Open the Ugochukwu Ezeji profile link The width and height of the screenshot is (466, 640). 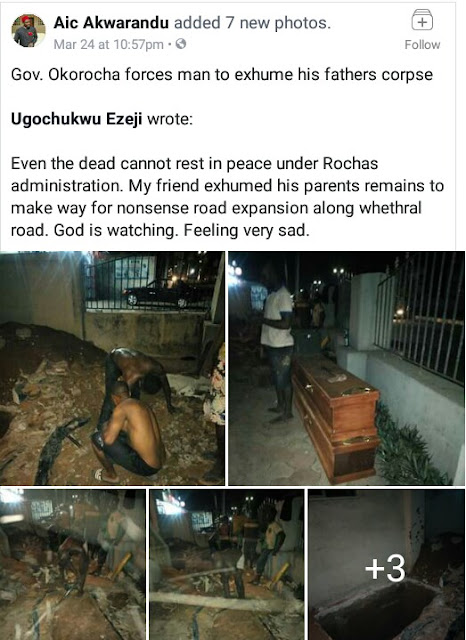pyautogui.click(x=76, y=119)
